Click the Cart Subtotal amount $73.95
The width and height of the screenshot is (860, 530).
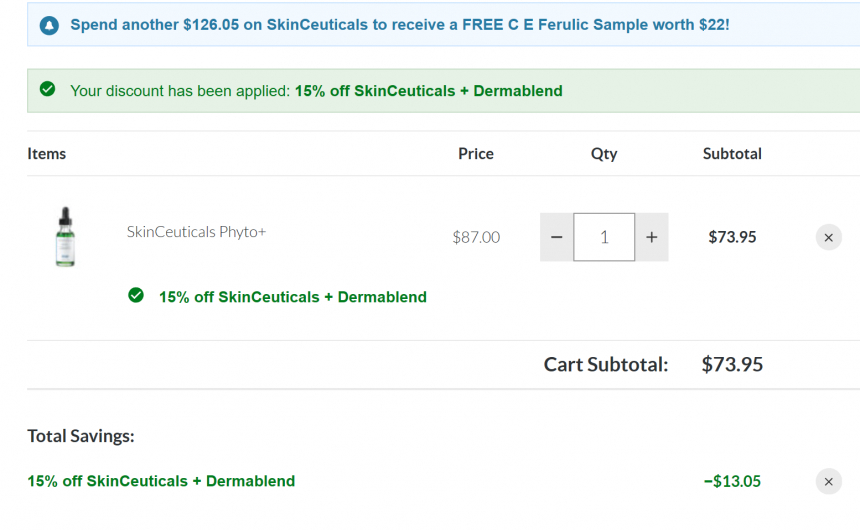click(x=732, y=364)
